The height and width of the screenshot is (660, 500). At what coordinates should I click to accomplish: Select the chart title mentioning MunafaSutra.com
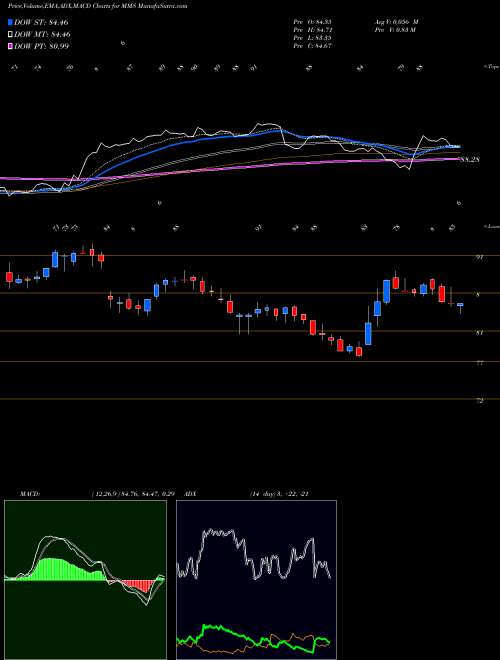[x=98, y=6]
